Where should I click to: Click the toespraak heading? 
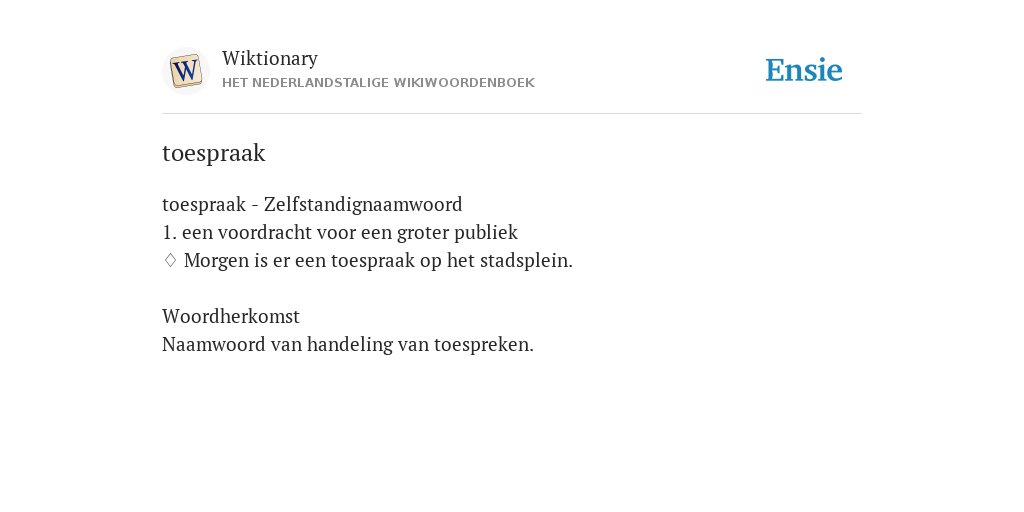tap(214, 153)
